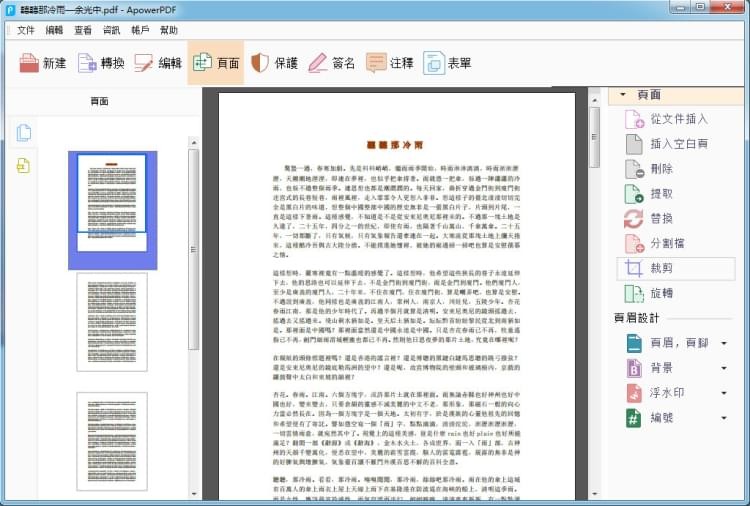
Task: Click document view scroll down arrow
Action: point(595,494)
